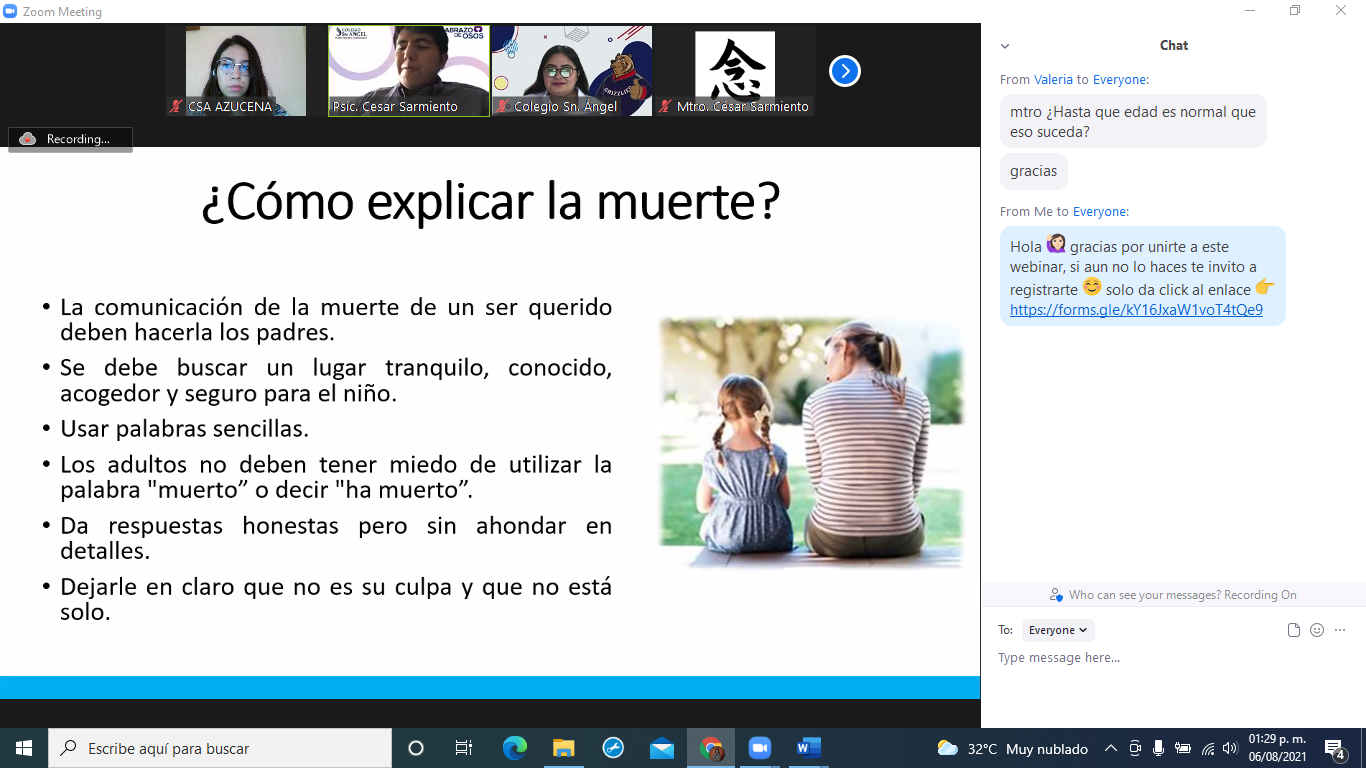Click the 'Type message here' field

1150,658
